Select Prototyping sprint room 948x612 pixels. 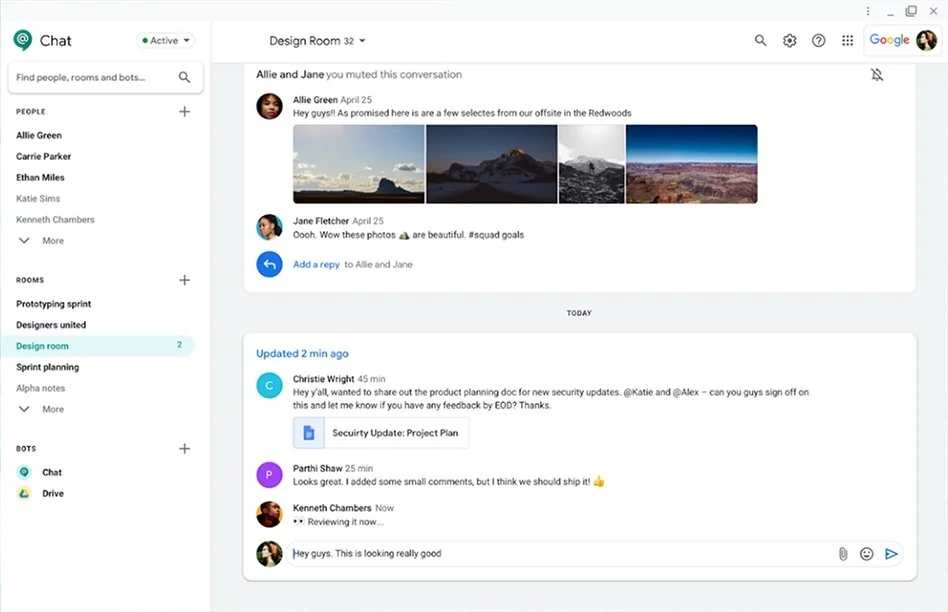coord(53,304)
